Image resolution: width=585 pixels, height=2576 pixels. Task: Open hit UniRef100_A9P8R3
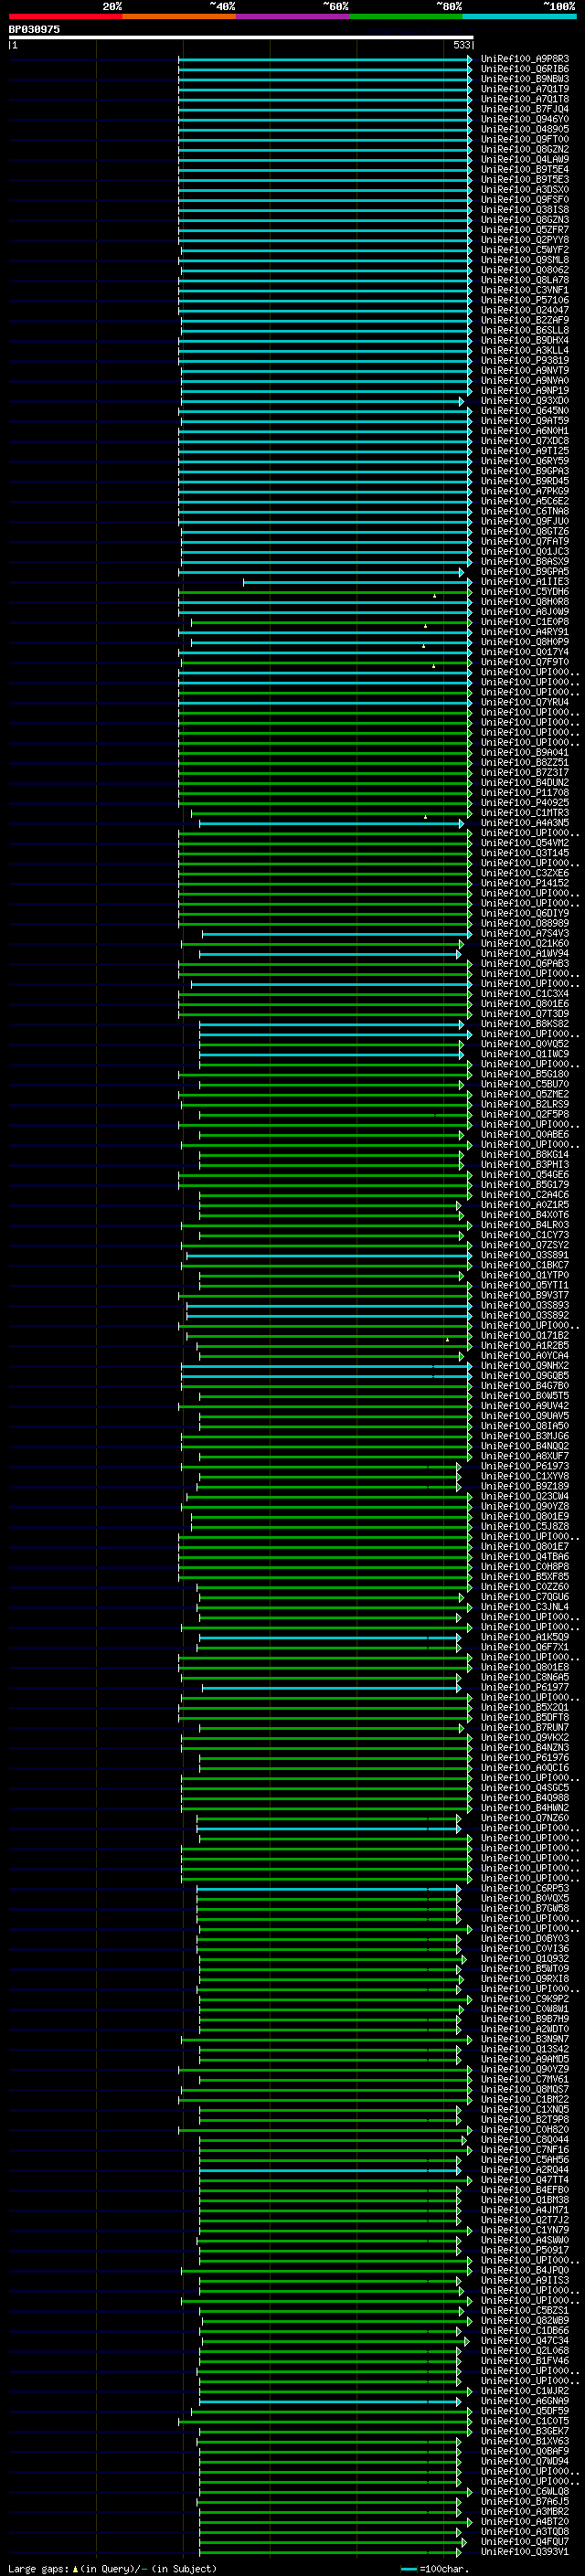(525, 59)
